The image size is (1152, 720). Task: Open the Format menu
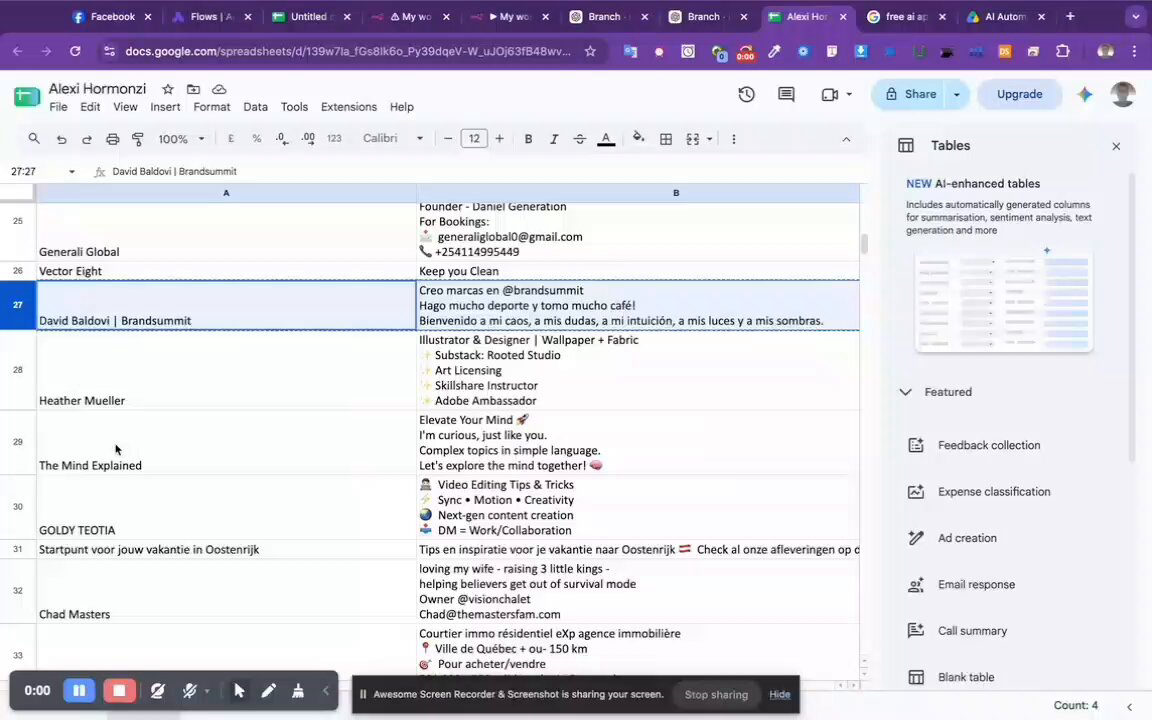pyautogui.click(x=212, y=107)
